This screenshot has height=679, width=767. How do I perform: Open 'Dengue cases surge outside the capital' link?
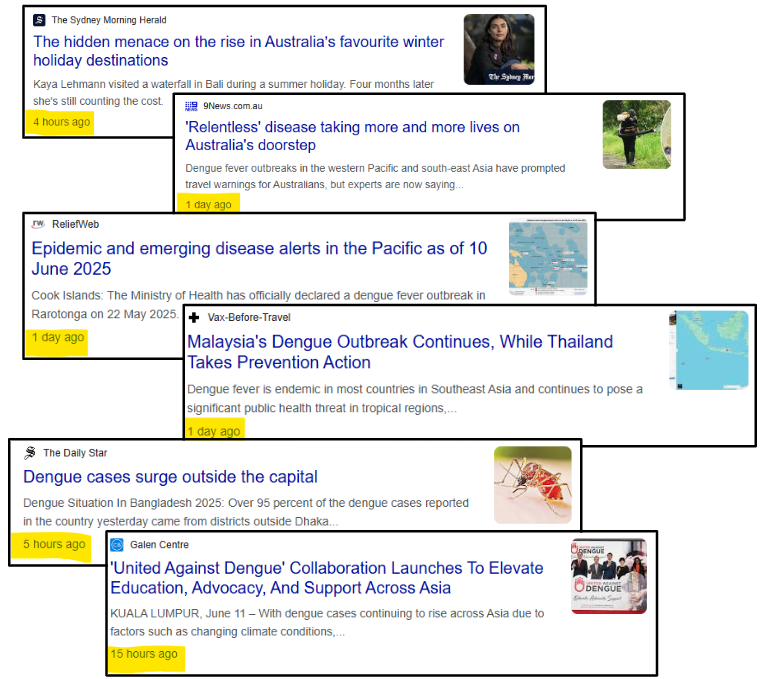[x=170, y=477]
